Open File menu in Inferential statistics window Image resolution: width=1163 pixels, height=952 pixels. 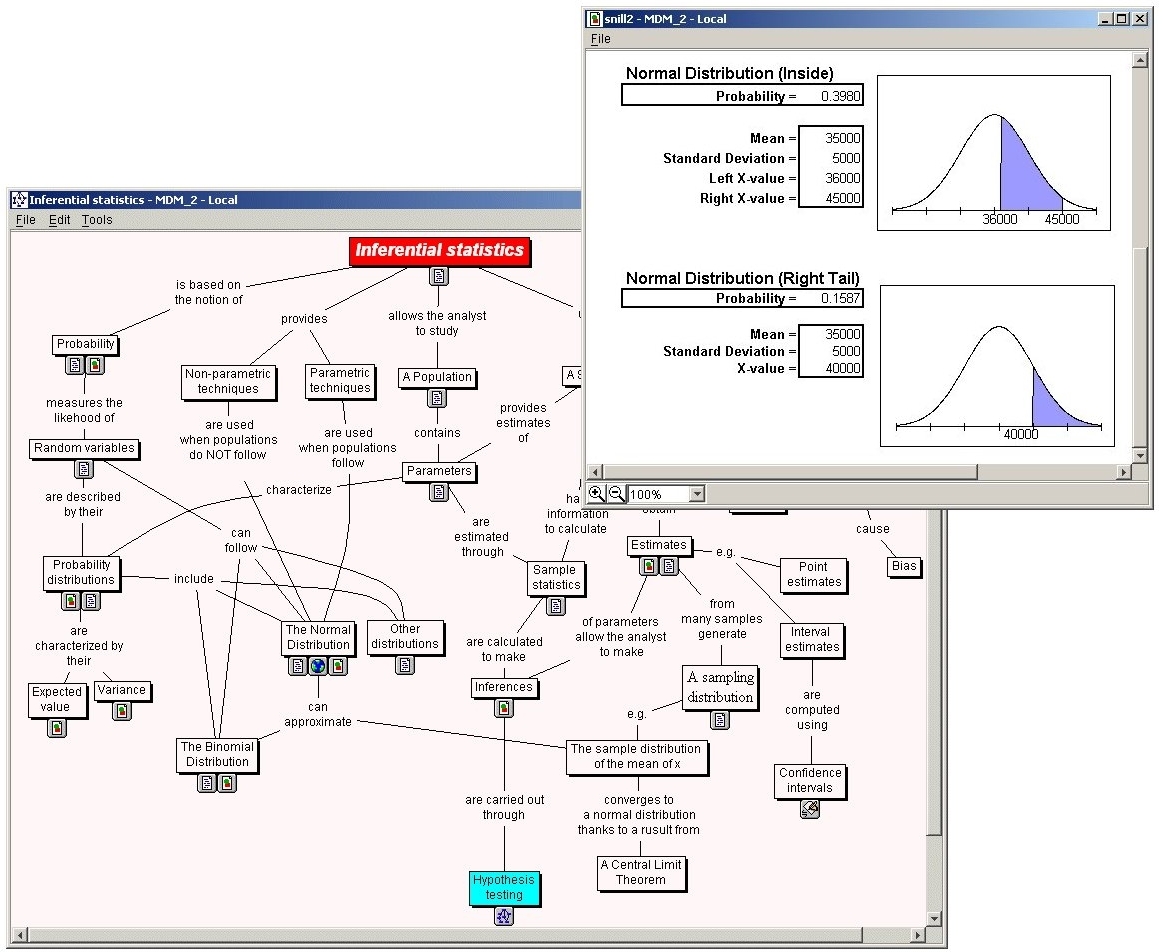point(26,219)
